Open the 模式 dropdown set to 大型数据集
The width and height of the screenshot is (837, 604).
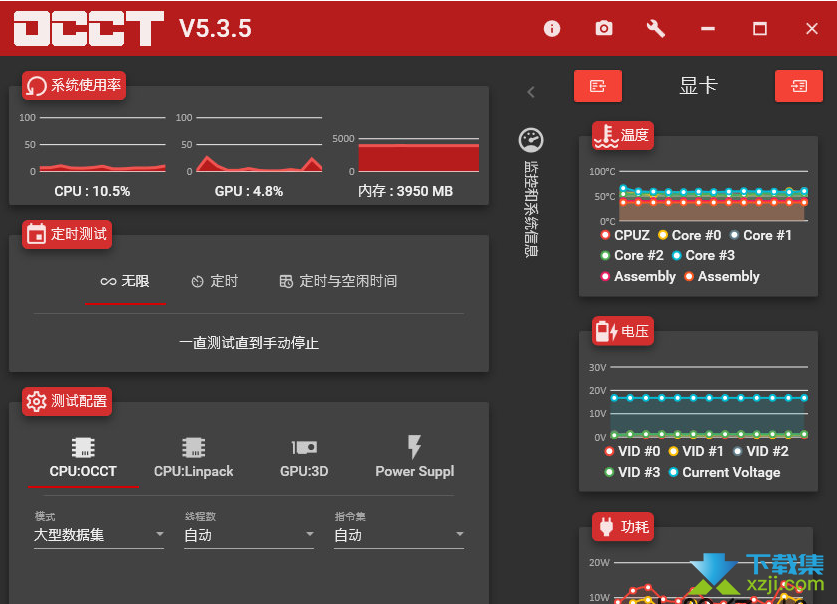pyautogui.click(x=99, y=535)
